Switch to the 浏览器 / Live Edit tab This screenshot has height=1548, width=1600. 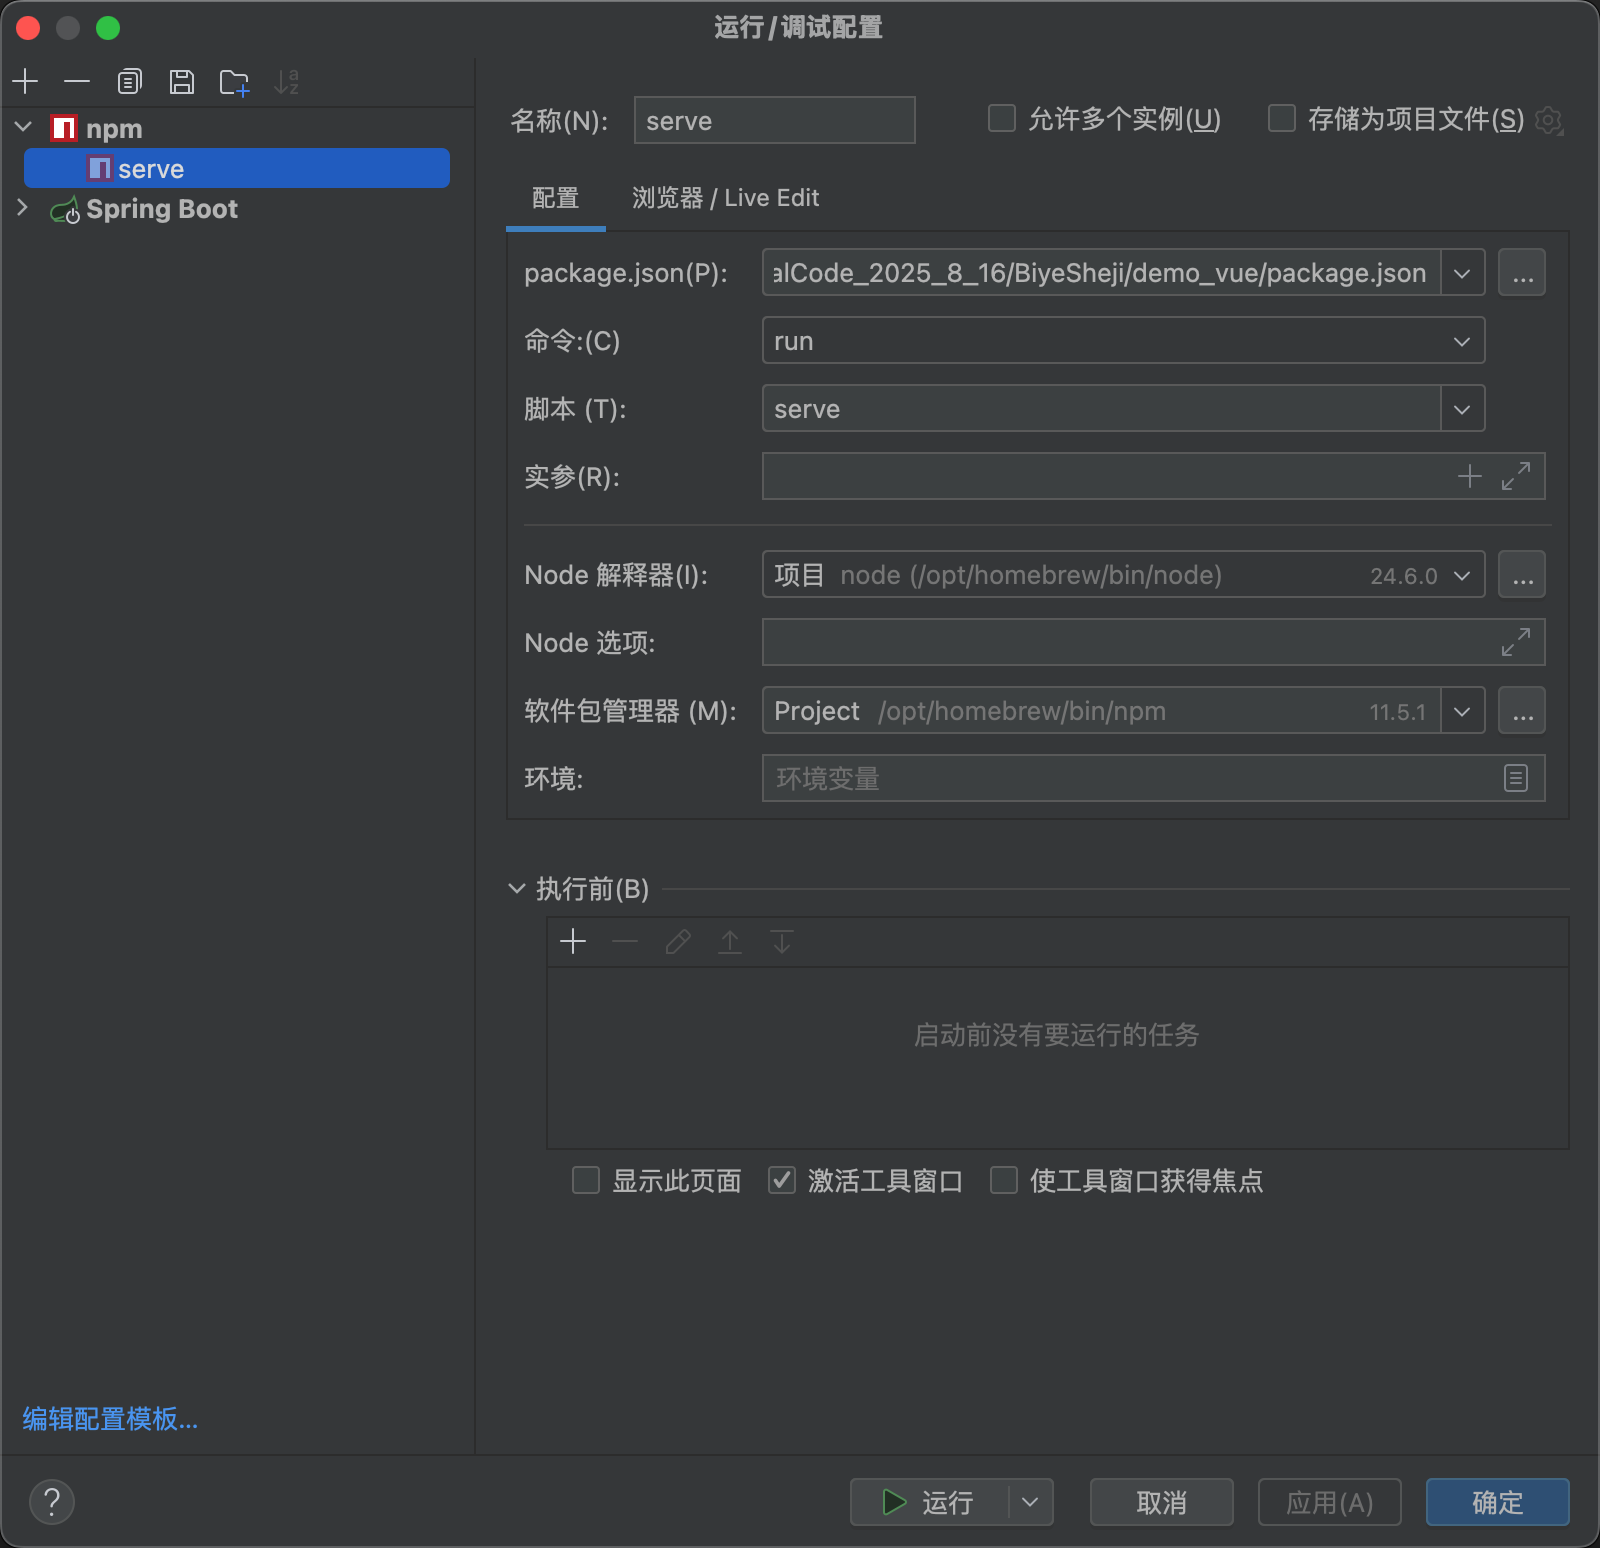[x=726, y=198]
